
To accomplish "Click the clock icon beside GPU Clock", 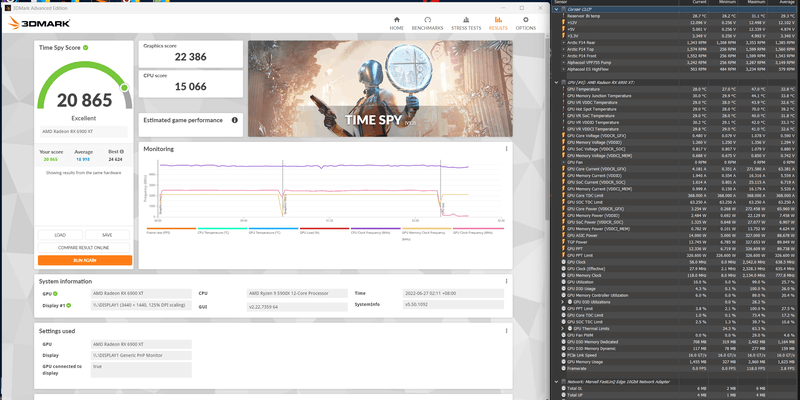I will 563,262.
